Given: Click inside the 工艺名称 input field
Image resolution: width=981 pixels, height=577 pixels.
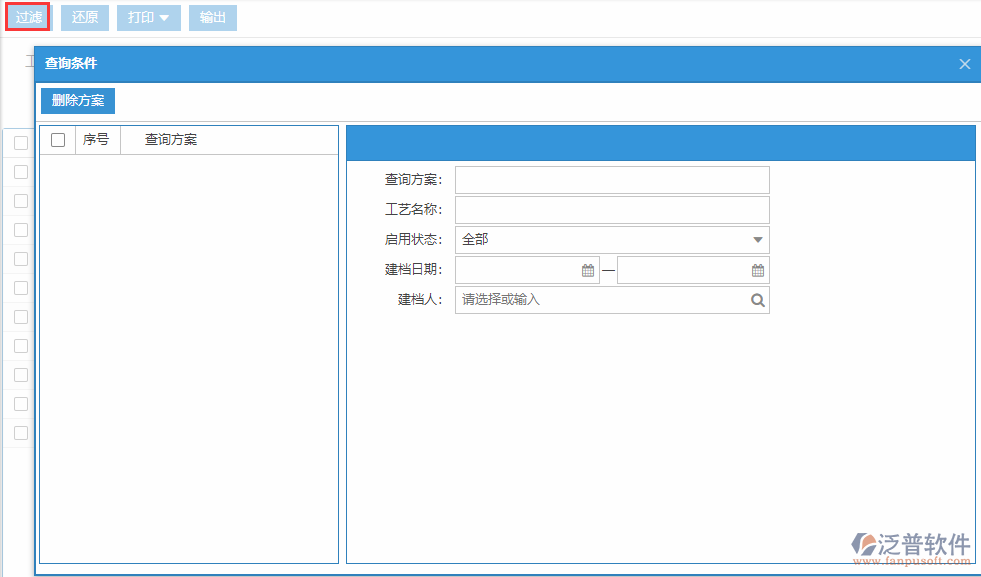Looking at the screenshot, I should click(612, 209).
